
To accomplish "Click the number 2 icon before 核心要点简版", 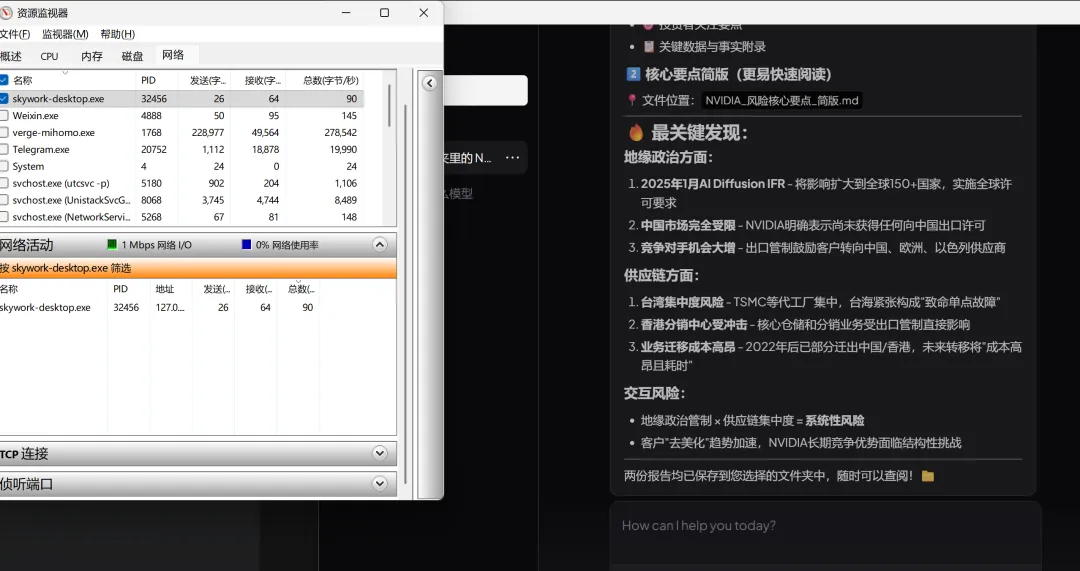I will click(x=632, y=74).
